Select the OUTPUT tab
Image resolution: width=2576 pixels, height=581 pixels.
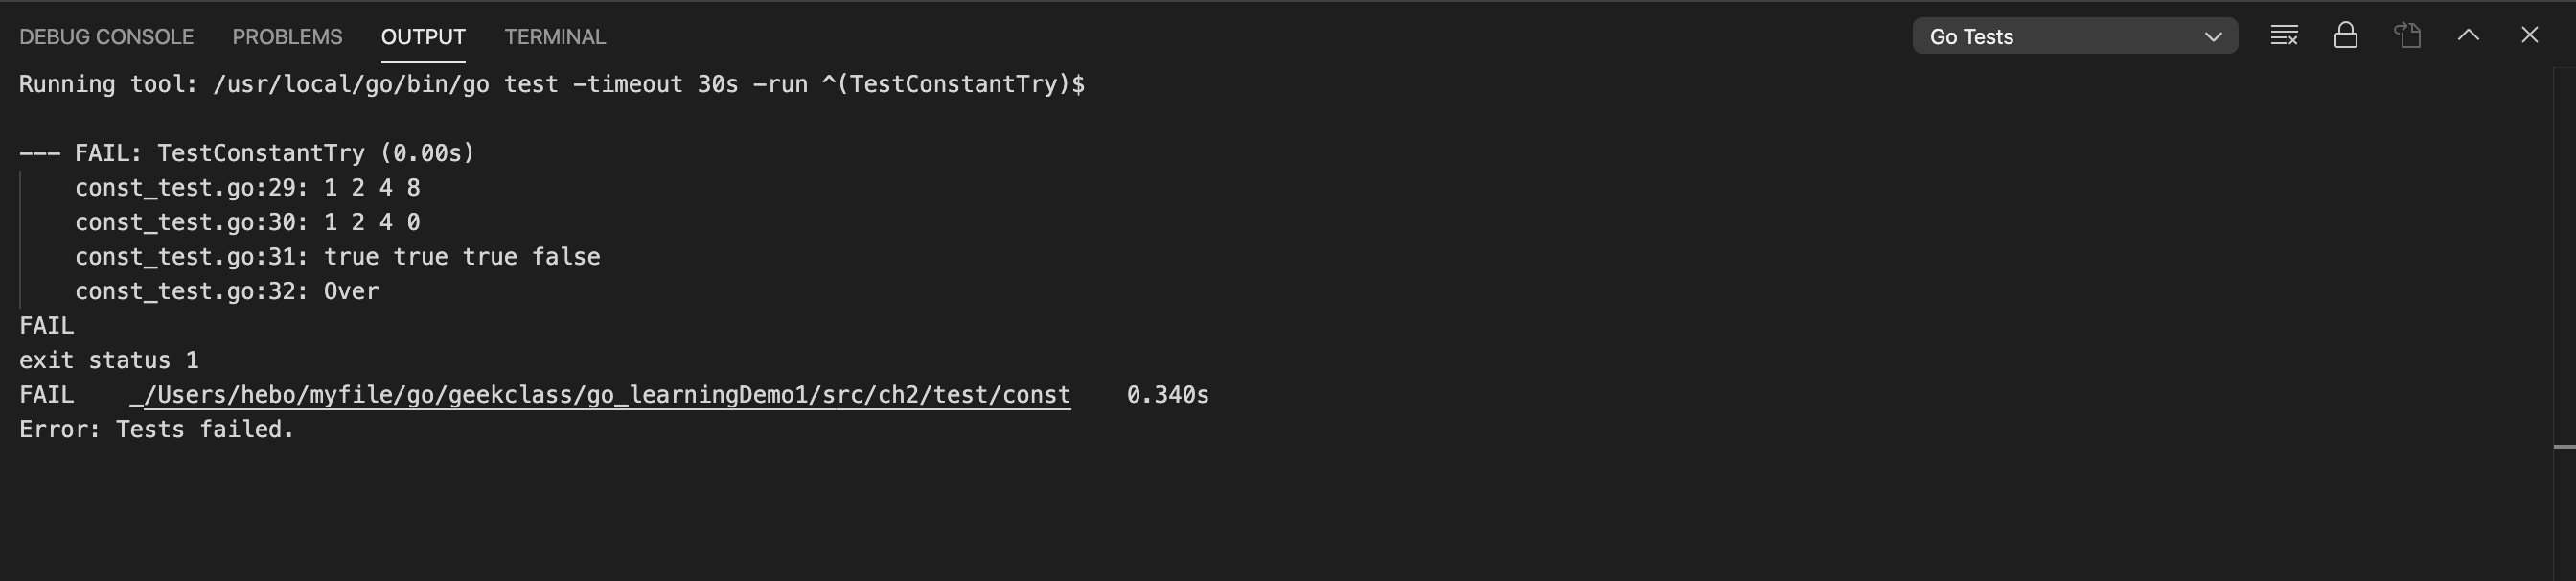coord(423,37)
